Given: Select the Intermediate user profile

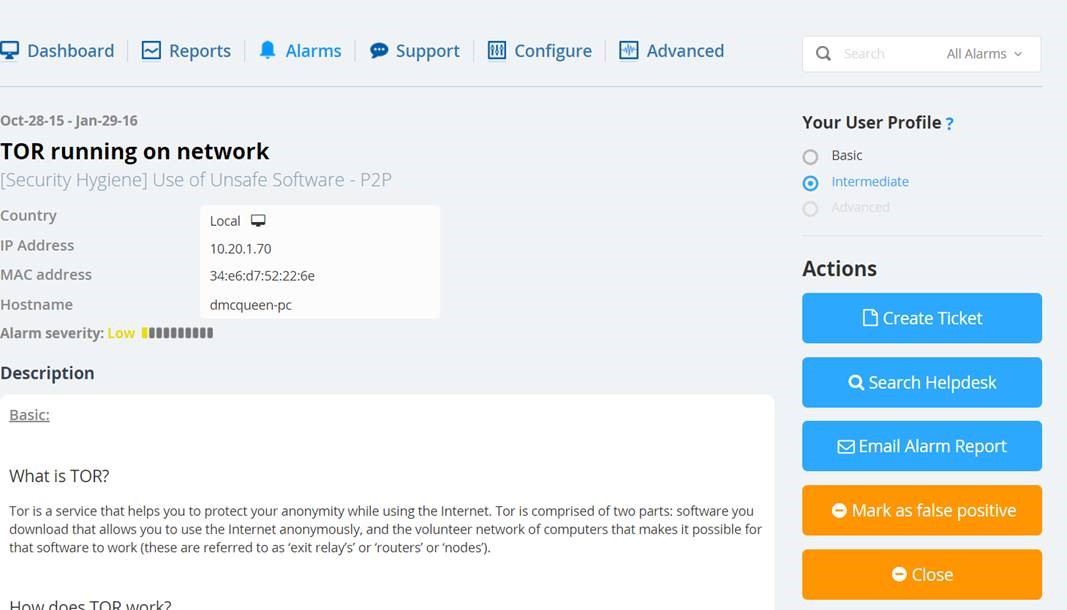Looking at the screenshot, I should click(x=810, y=183).
